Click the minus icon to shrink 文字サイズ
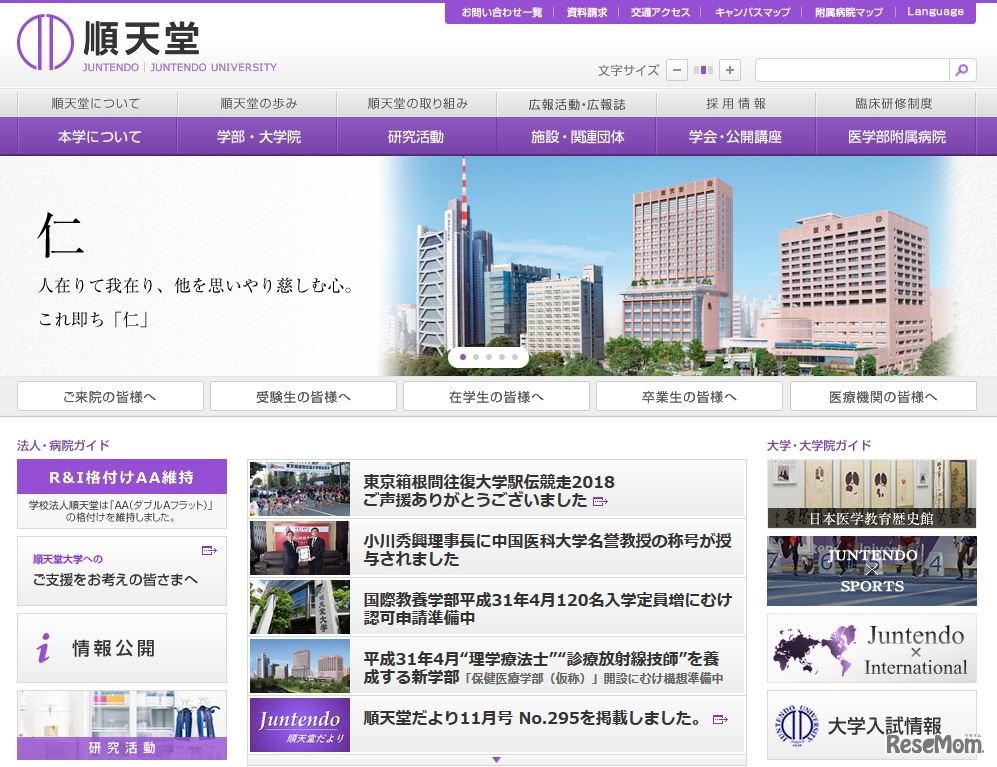Screen dimensions: 997x767 point(677,71)
